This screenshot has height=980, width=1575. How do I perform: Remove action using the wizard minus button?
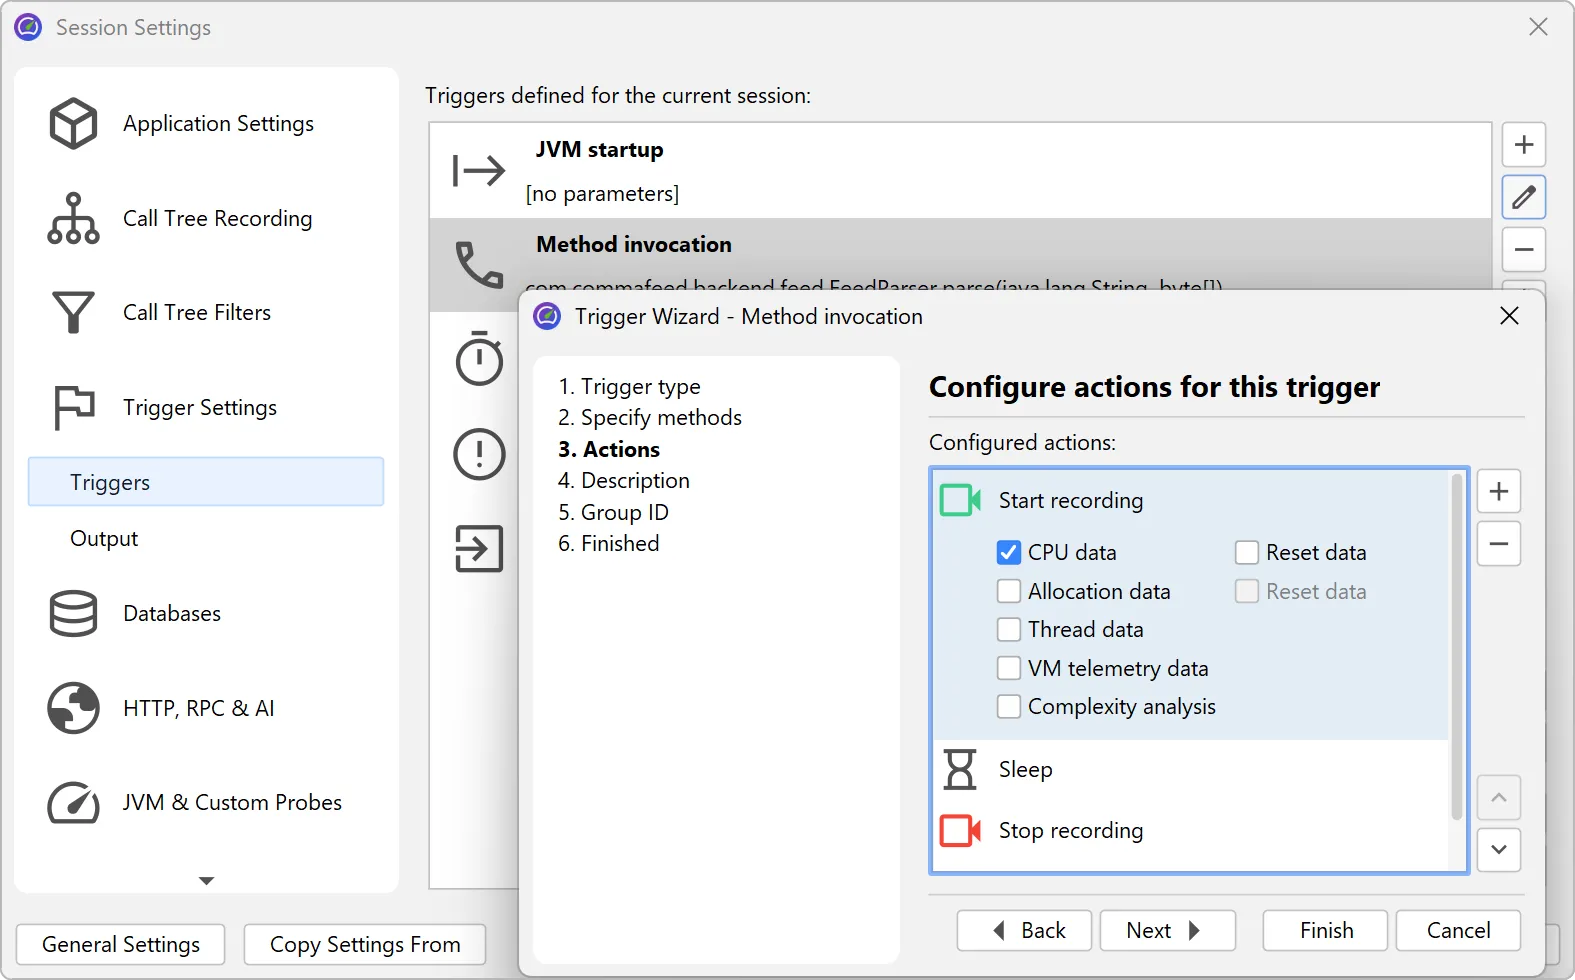(x=1498, y=544)
